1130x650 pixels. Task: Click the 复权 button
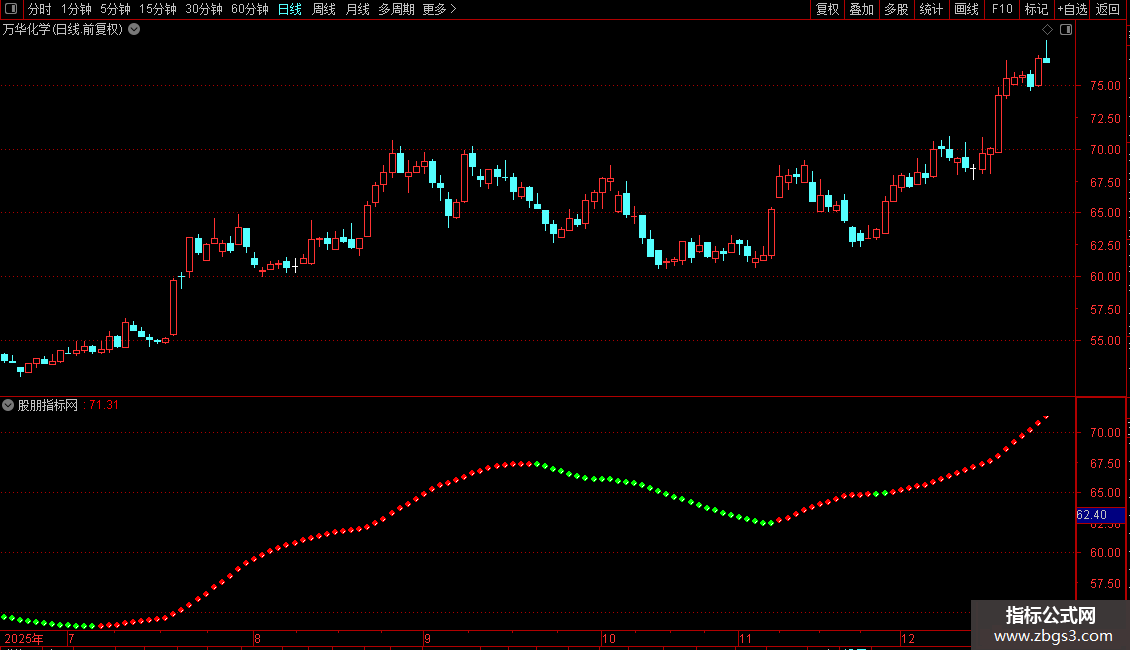tap(827, 9)
